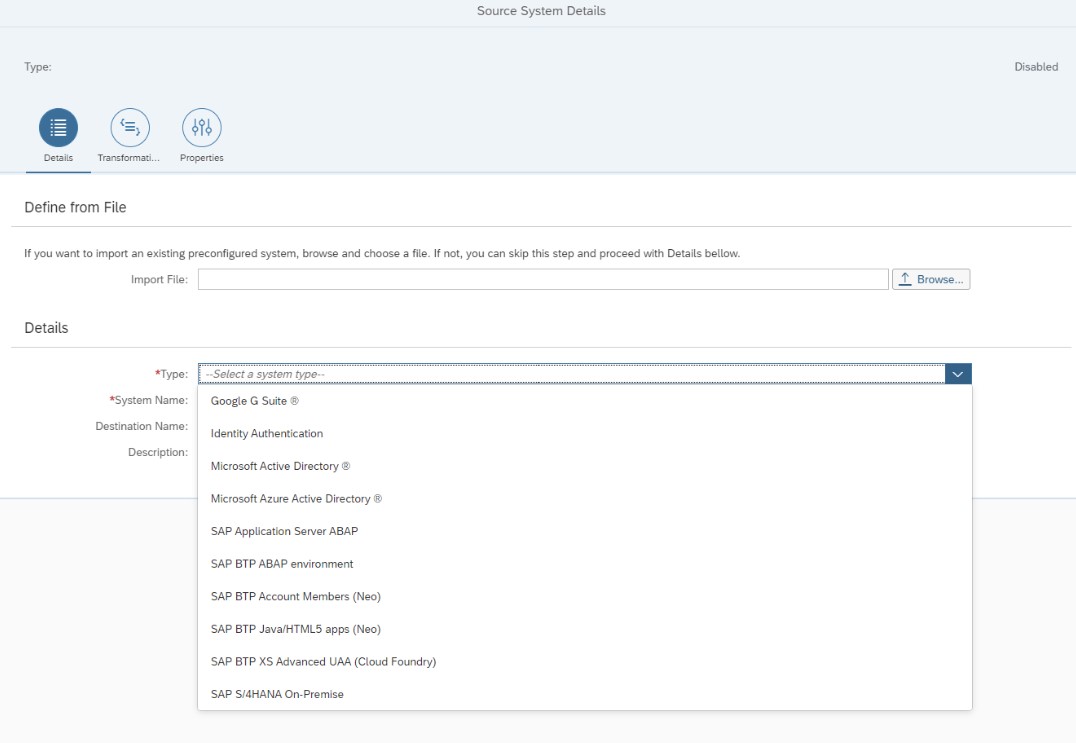Open the Details tab icon
Image resolution: width=1076 pixels, height=743 pixels.
click(58, 128)
